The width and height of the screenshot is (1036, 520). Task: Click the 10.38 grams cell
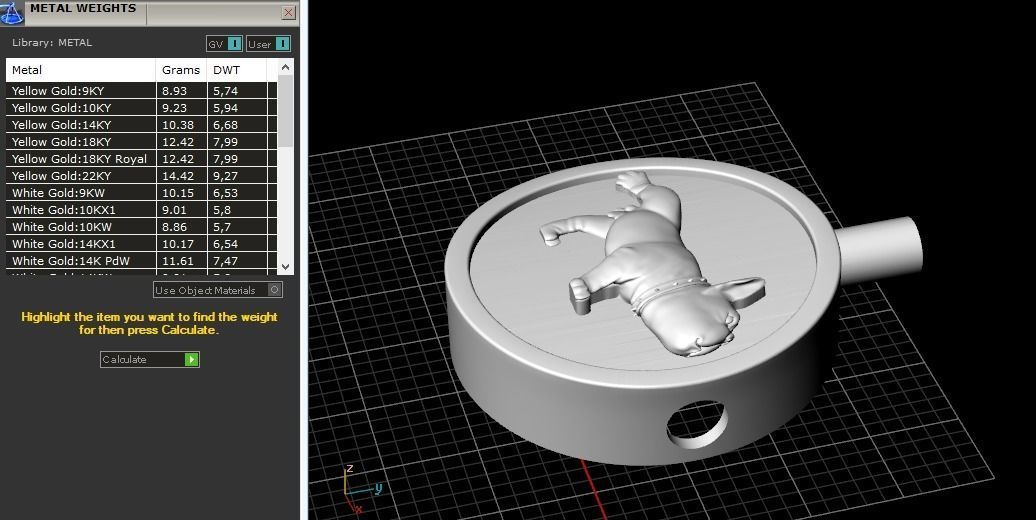pos(182,125)
